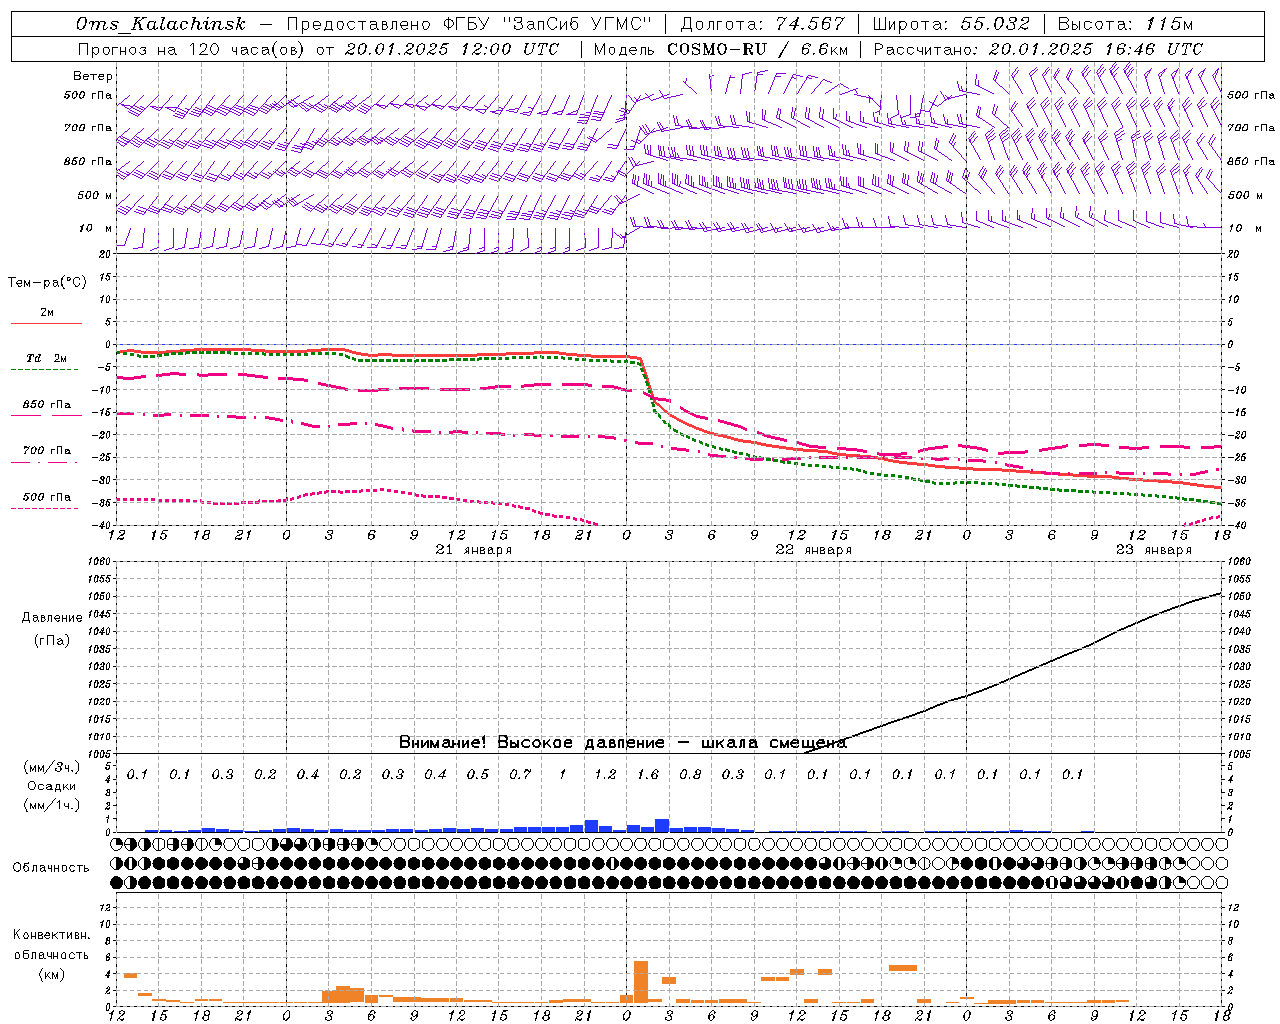Click the latitude value "Широта: 55.032"
Screen dimensions: 1280x1024
(951, 24)
